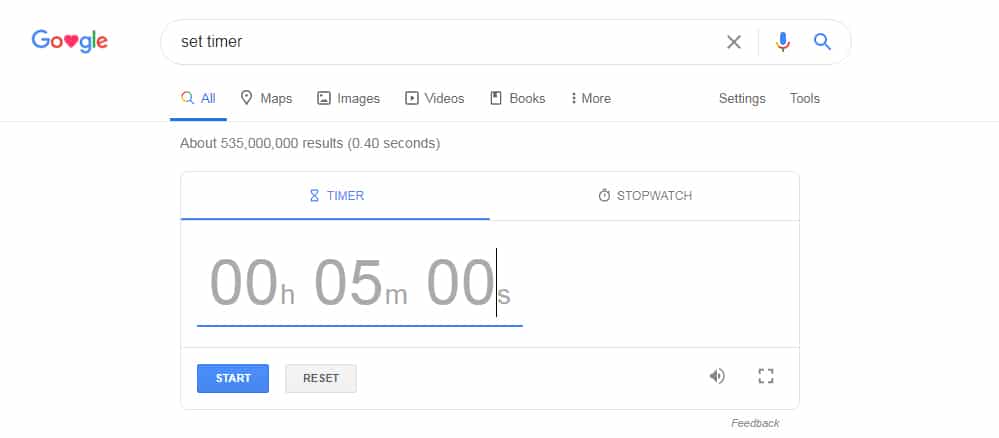The width and height of the screenshot is (999, 438).
Task: Switch to the Stopwatch tab
Action: click(645, 196)
